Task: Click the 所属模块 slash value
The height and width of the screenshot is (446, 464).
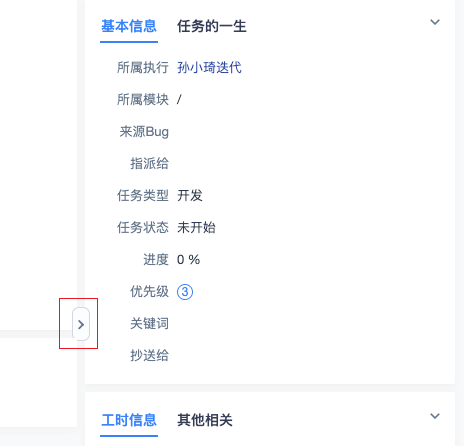Action: pos(179,100)
